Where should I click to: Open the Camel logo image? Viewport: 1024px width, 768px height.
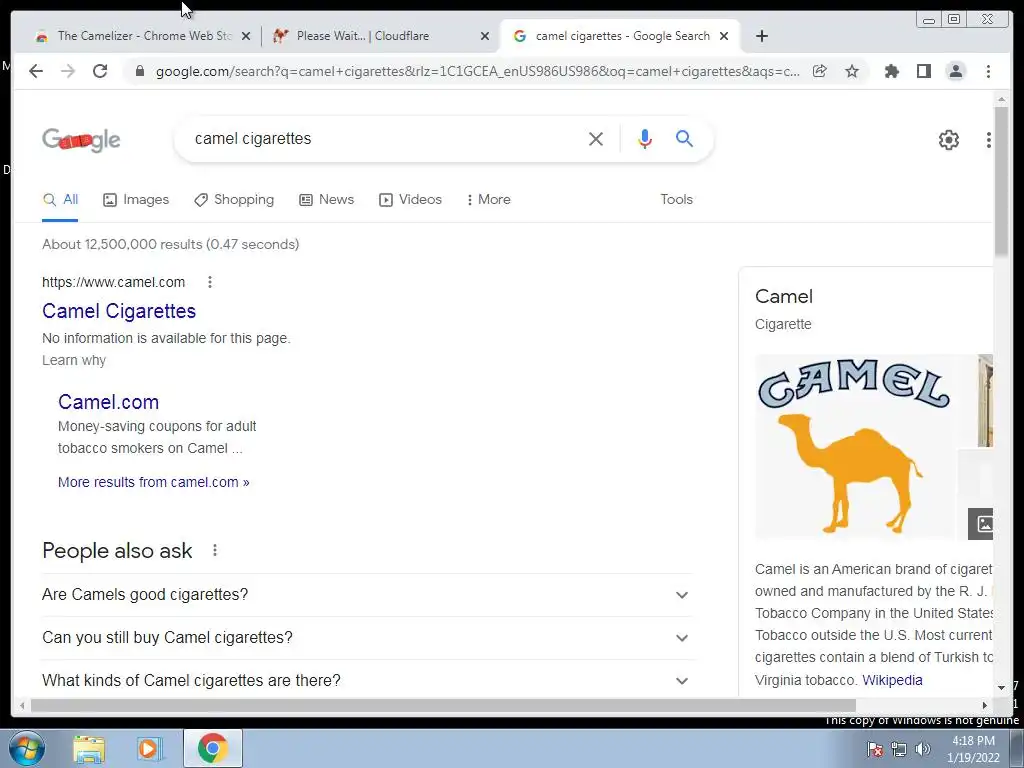point(856,446)
